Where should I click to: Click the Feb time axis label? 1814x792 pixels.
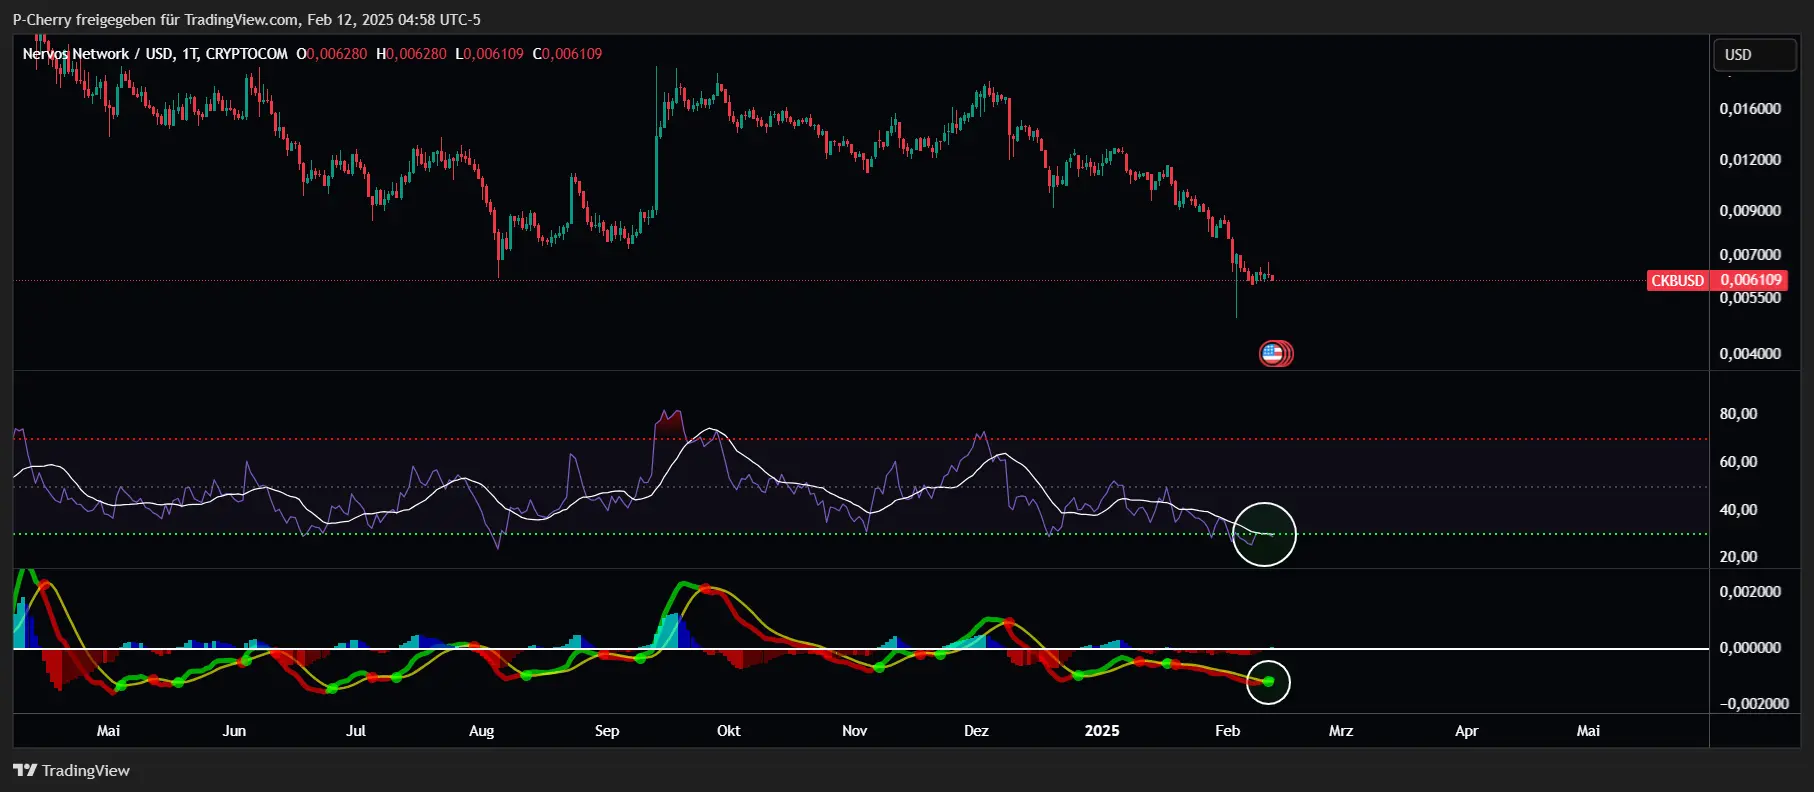(x=1227, y=731)
